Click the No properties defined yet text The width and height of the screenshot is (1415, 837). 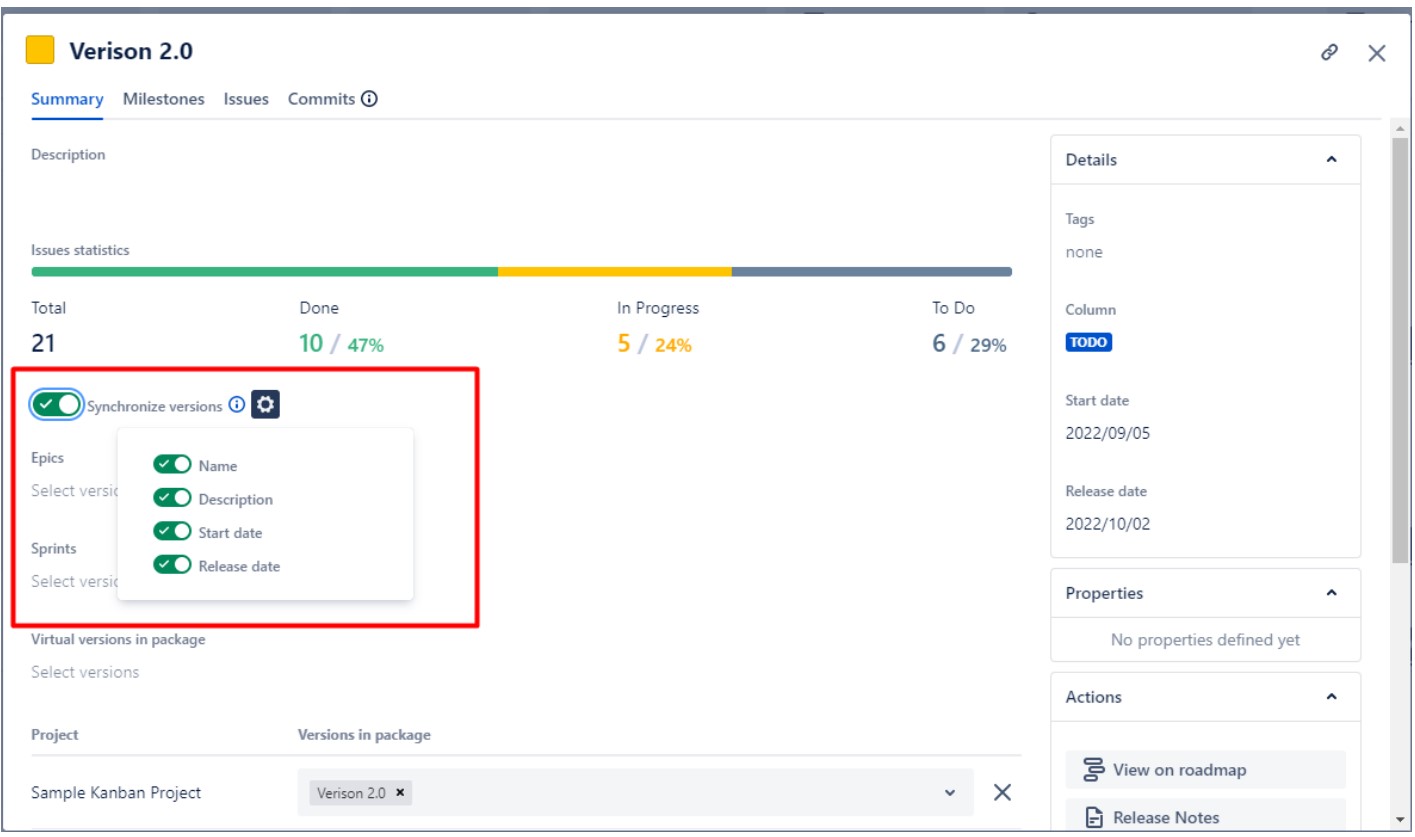click(x=1205, y=640)
